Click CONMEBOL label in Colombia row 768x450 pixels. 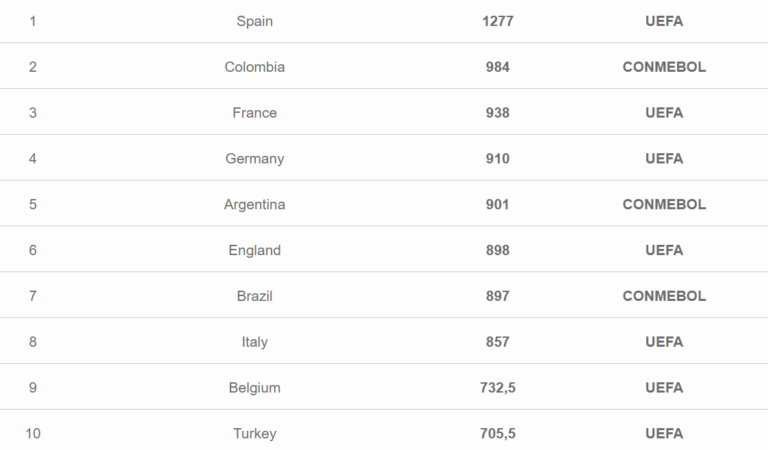point(664,67)
